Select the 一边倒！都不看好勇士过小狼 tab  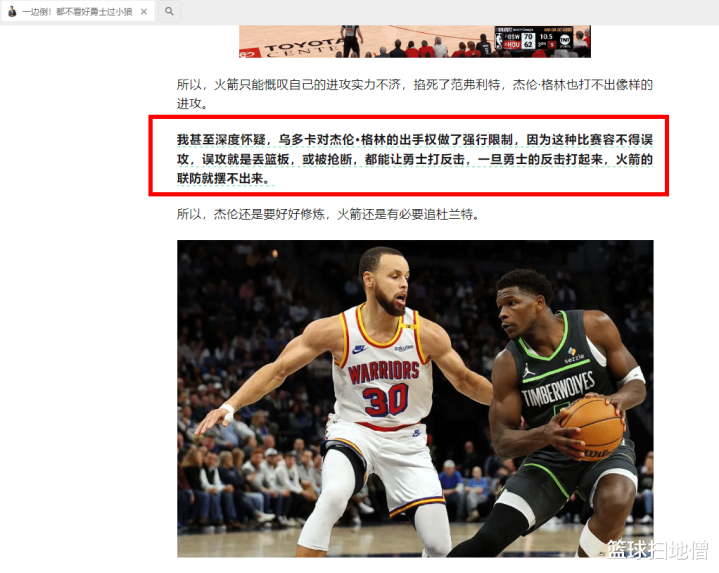(x=77, y=11)
